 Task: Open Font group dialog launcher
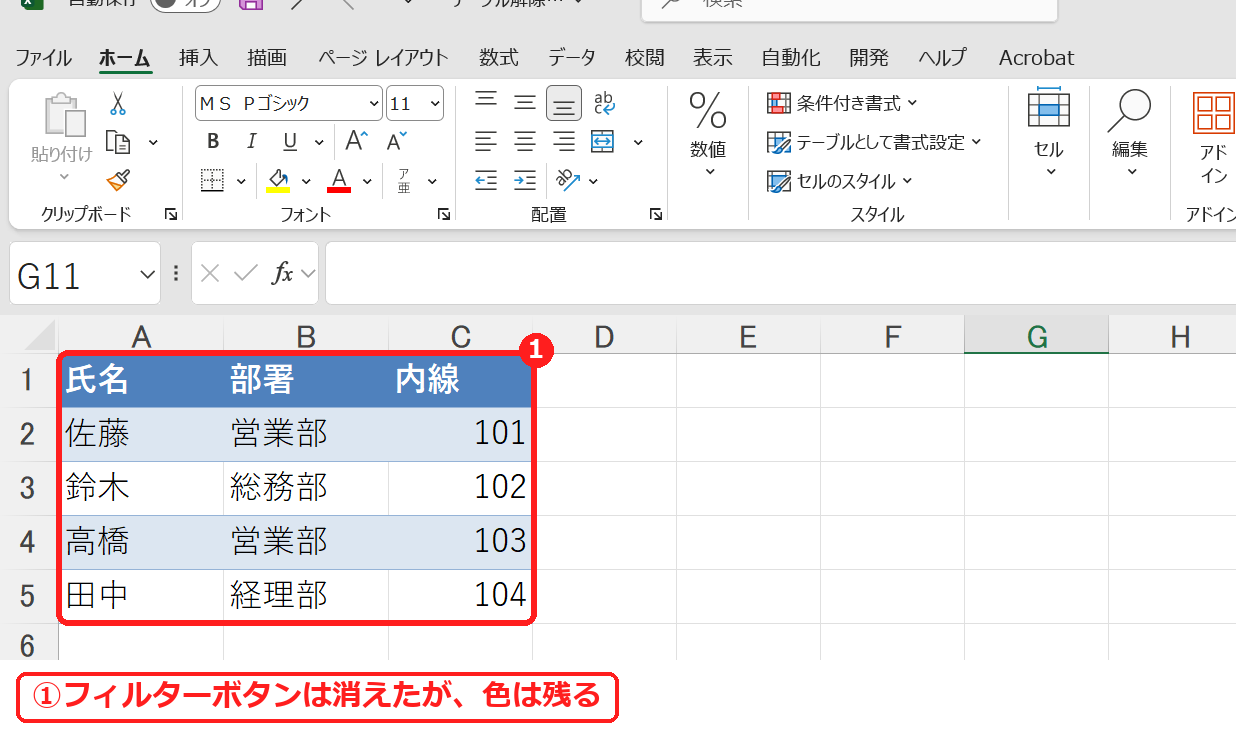(443, 214)
